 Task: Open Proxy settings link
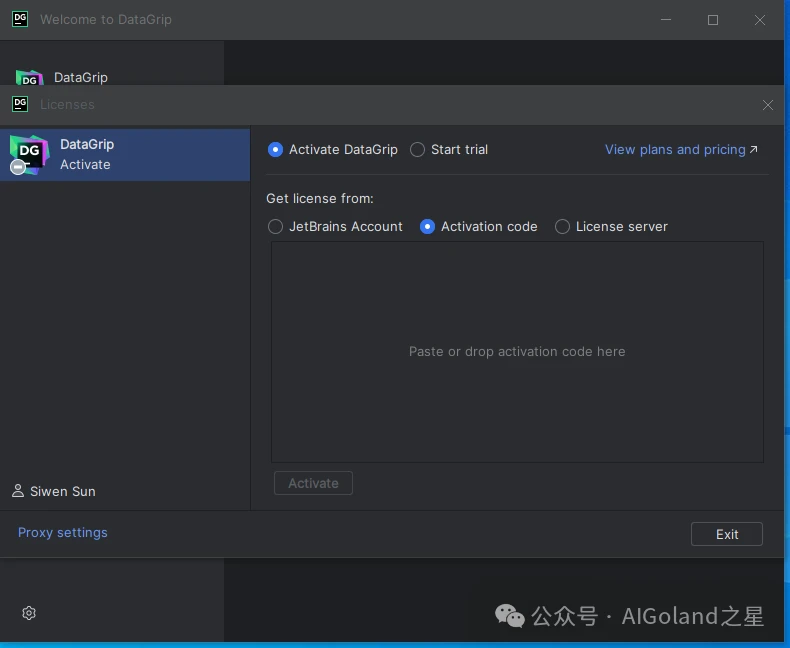tap(62, 533)
